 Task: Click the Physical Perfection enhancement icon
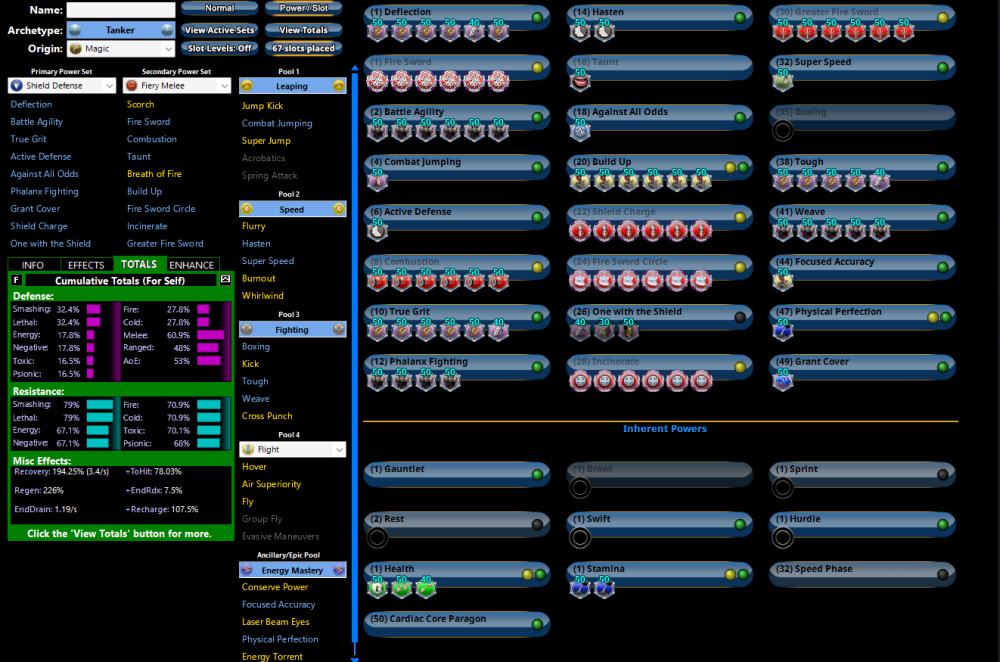(x=783, y=331)
